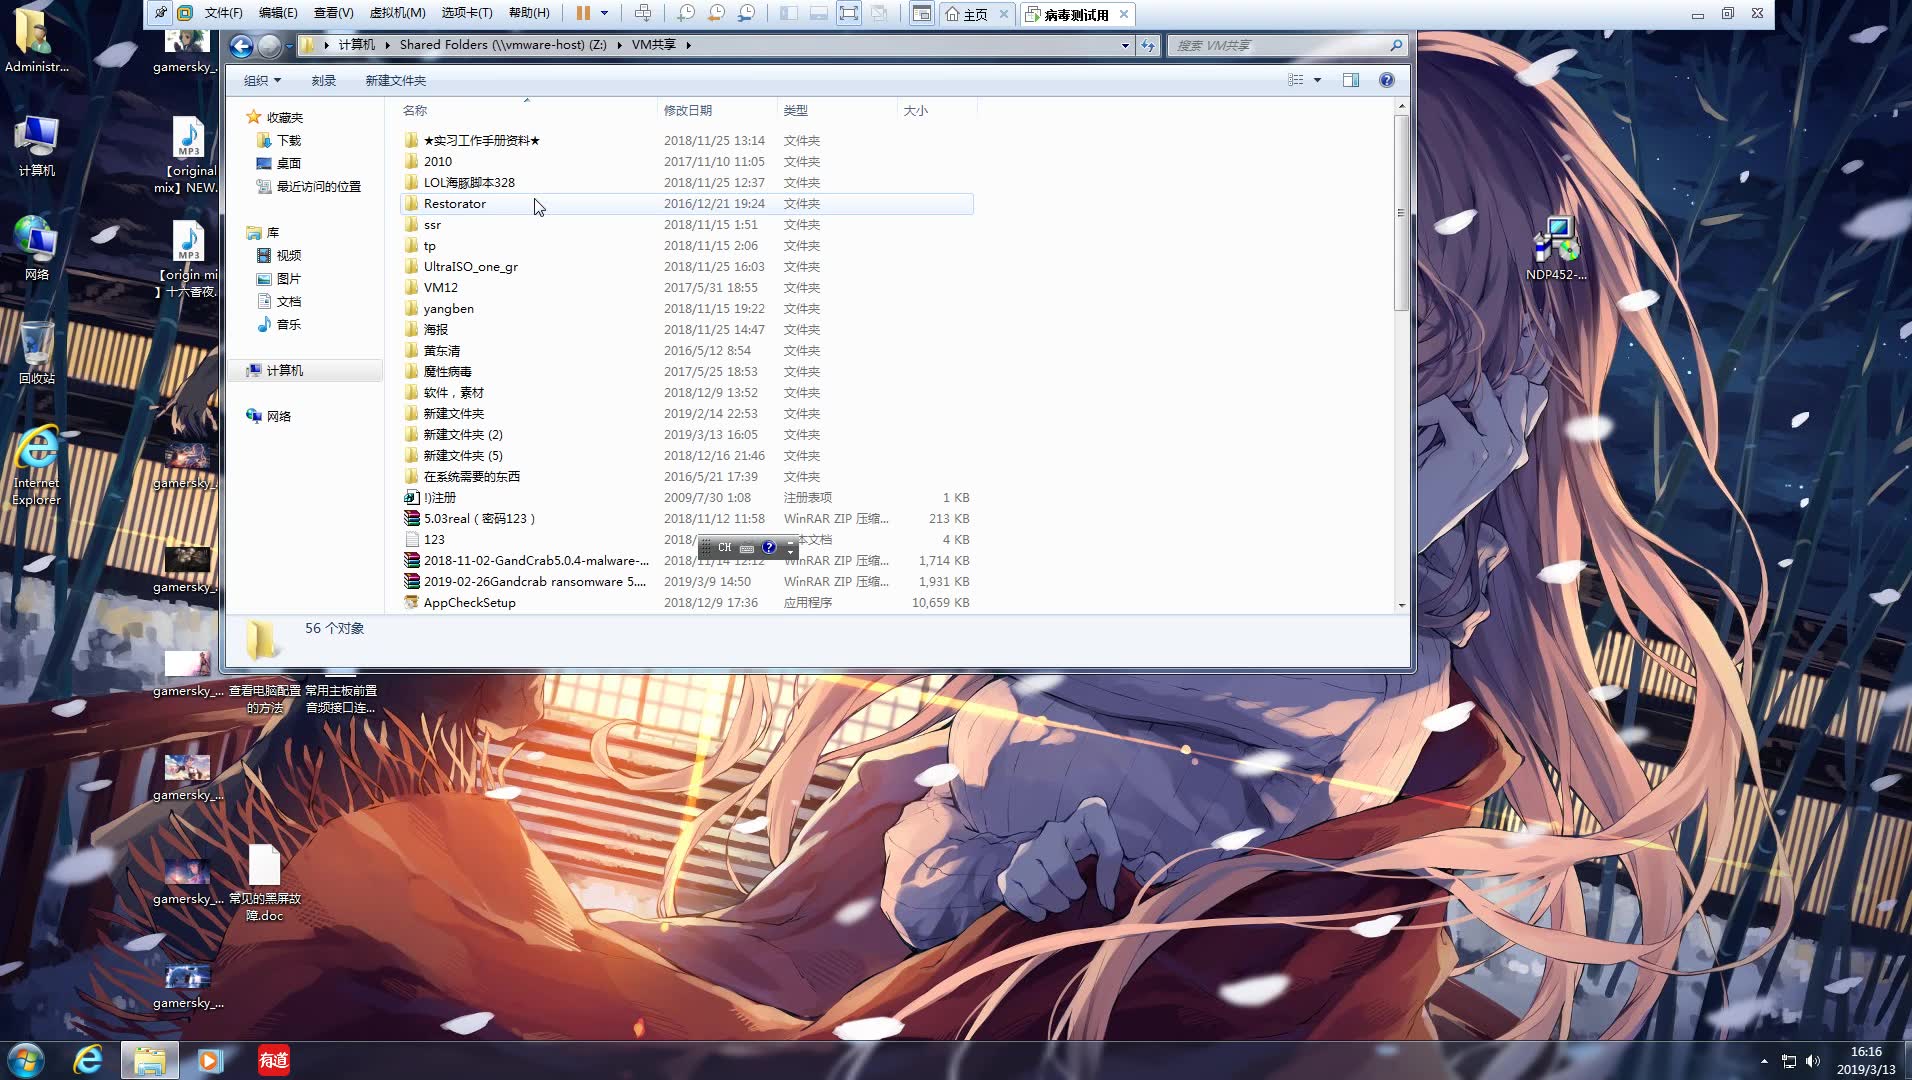Click the 刻录 button
The image size is (1912, 1080).
pyautogui.click(x=323, y=80)
